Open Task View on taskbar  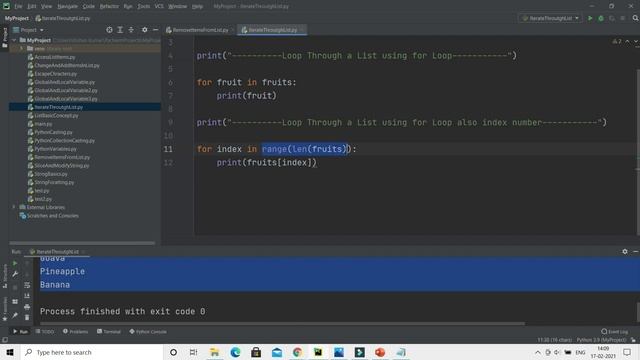coord(193,352)
